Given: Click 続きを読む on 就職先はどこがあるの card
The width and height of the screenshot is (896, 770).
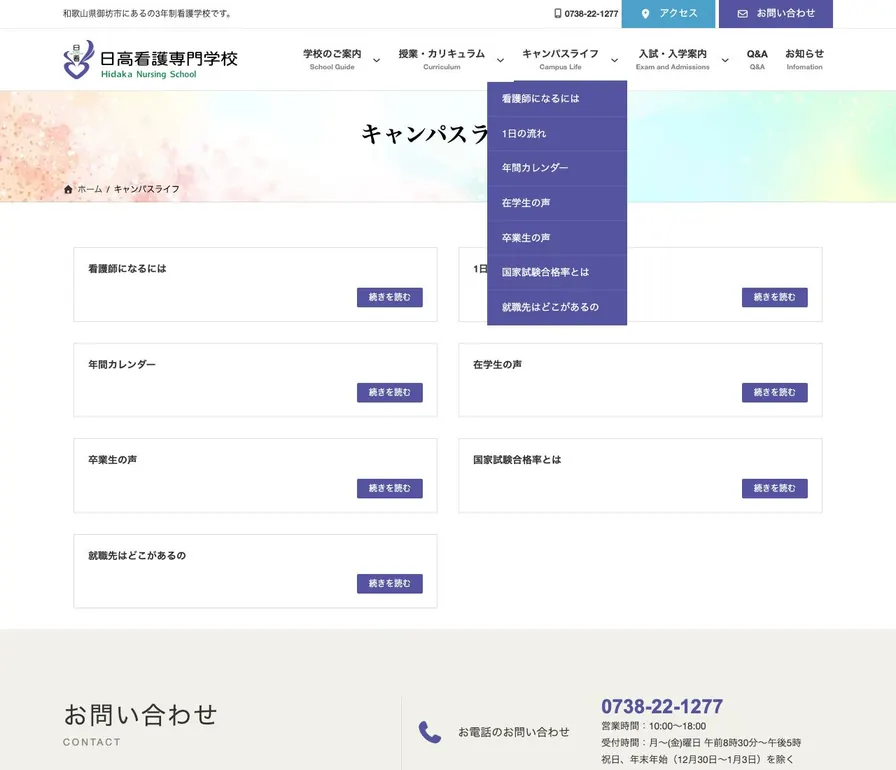Looking at the screenshot, I should (x=390, y=583).
